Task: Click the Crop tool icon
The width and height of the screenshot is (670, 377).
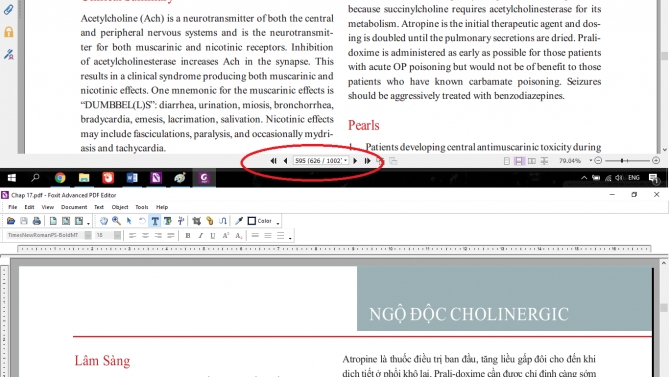Action: (x=197, y=221)
